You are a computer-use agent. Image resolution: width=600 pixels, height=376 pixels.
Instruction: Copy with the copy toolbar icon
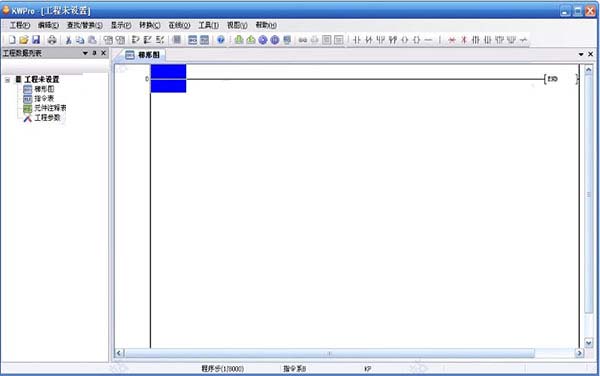pyautogui.click(x=80, y=40)
